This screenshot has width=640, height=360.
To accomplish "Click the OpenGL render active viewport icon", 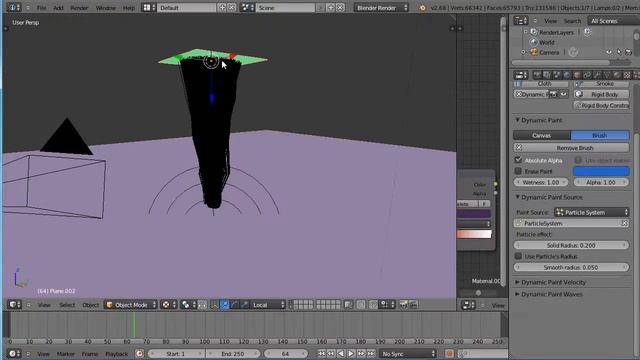I will 403,304.
